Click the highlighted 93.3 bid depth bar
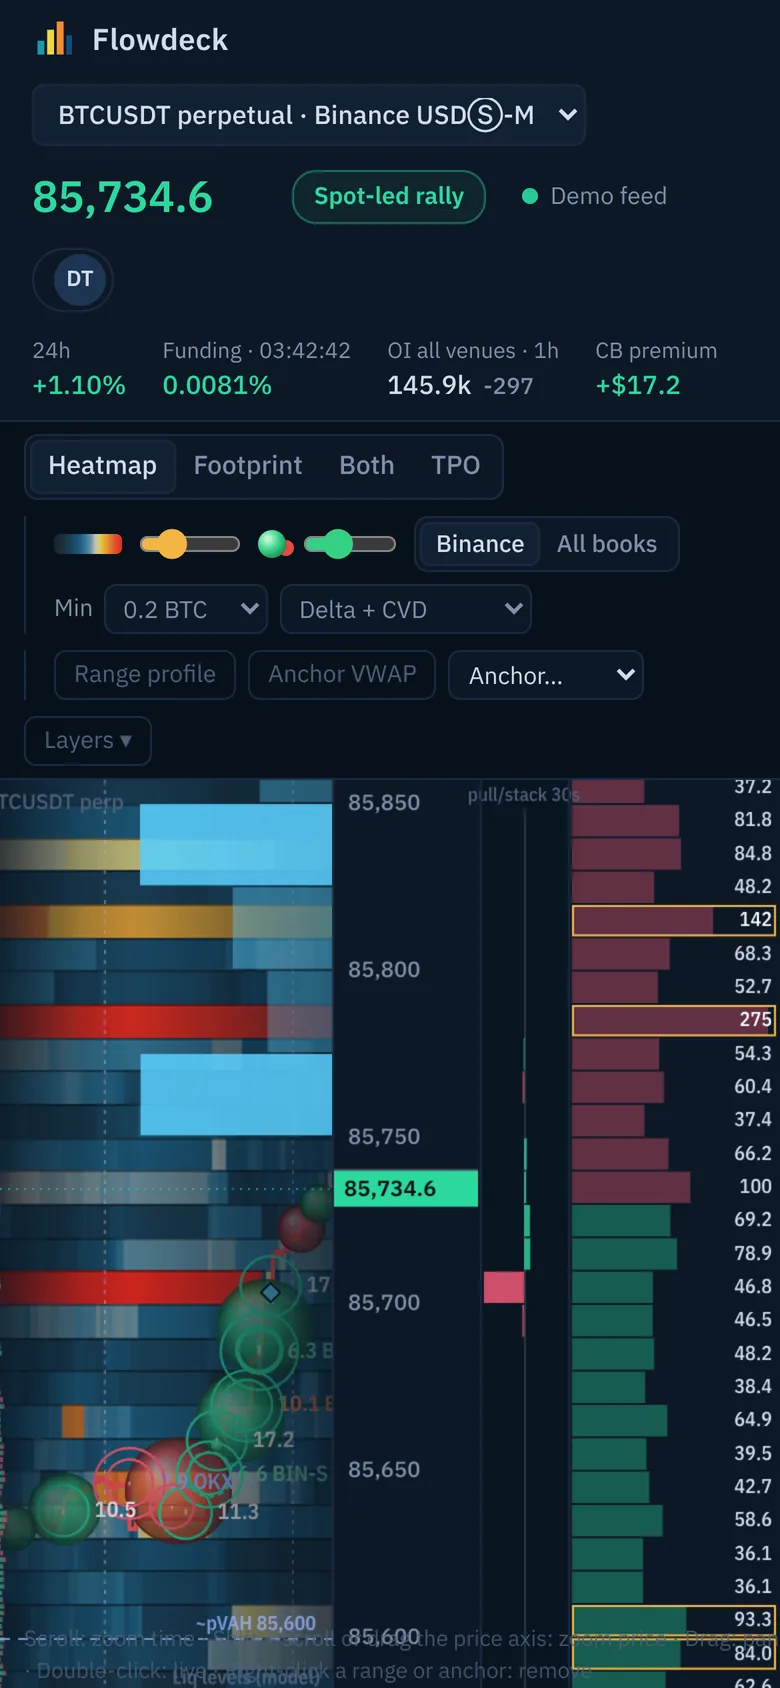The width and height of the screenshot is (780, 1688). [x=674, y=1620]
